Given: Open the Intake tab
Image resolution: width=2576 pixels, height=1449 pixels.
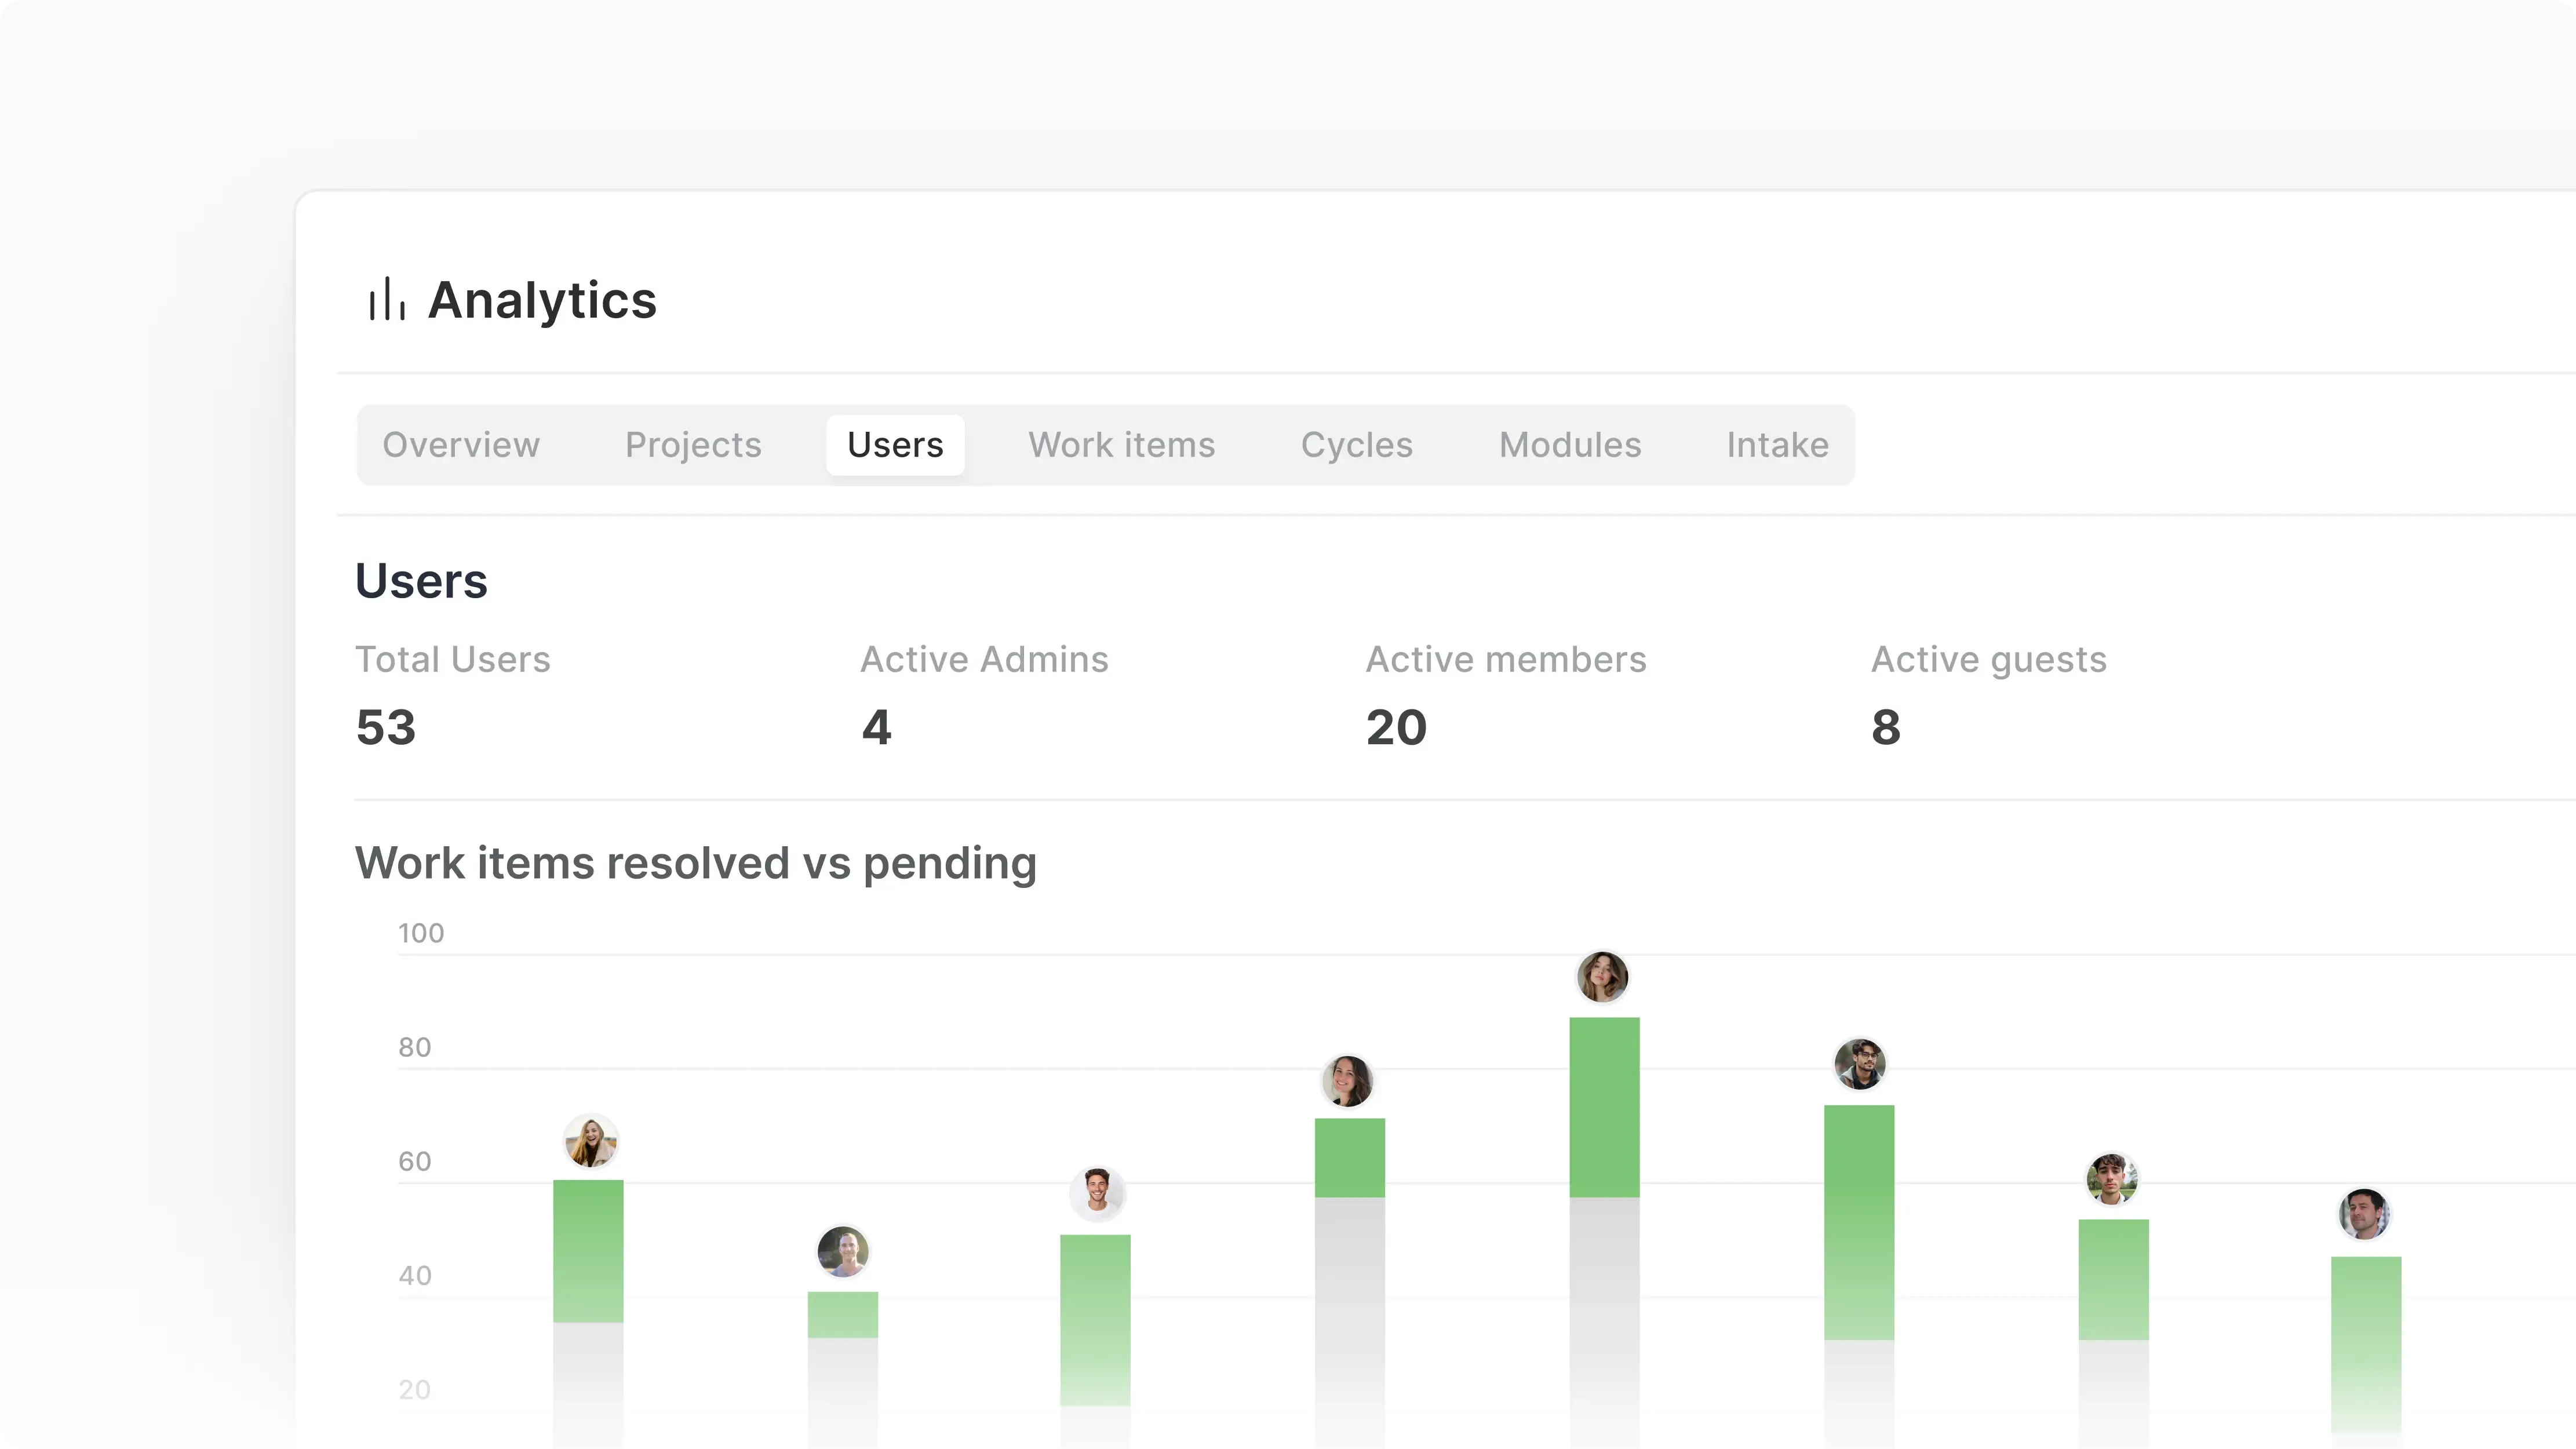Looking at the screenshot, I should [x=1777, y=445].
